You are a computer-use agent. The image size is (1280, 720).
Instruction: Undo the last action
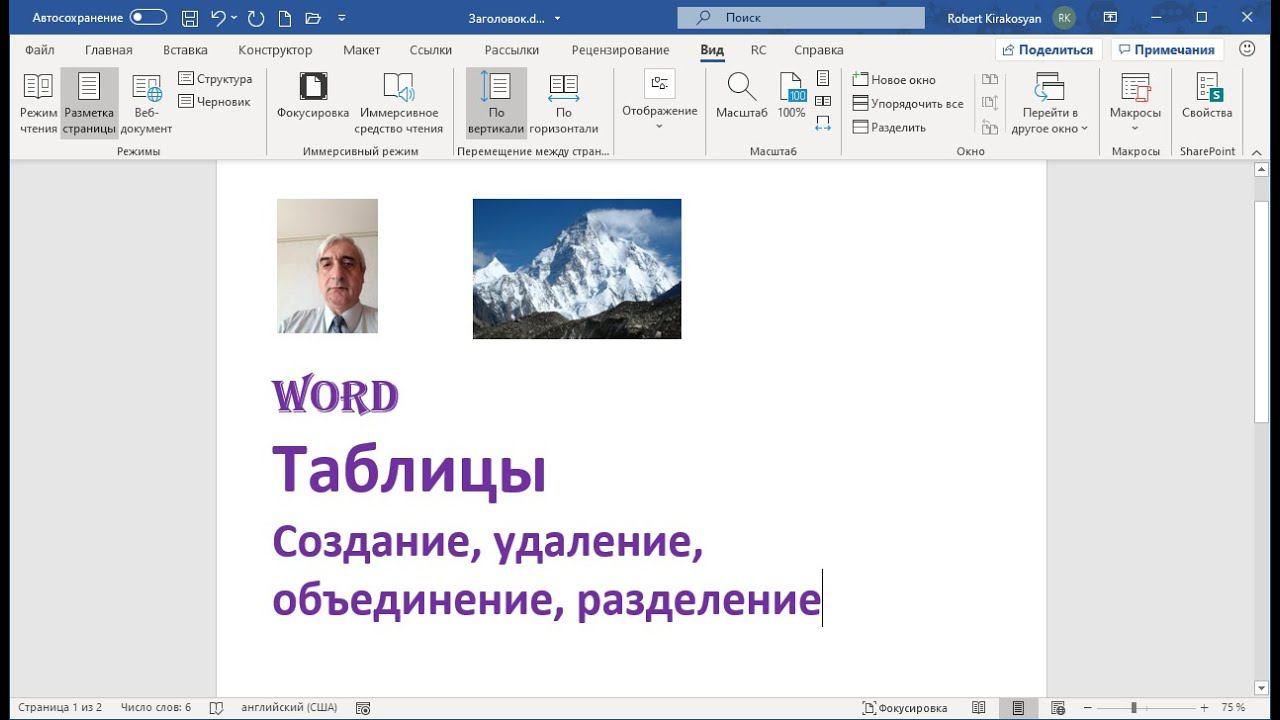(218, 17)
